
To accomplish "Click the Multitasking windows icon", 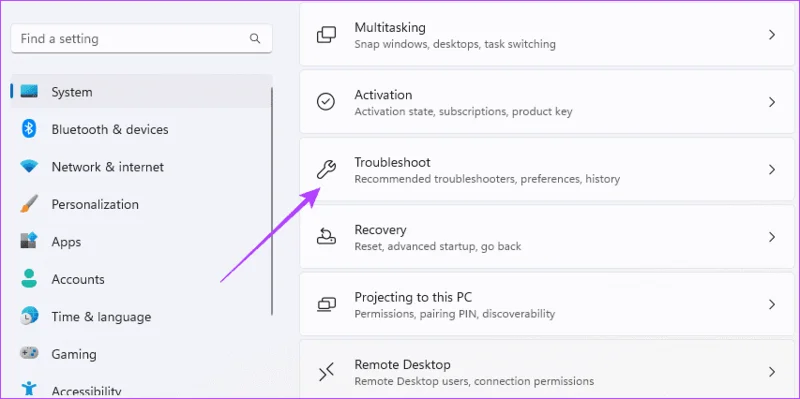I will pyautogui.click(x=326, y=35).
